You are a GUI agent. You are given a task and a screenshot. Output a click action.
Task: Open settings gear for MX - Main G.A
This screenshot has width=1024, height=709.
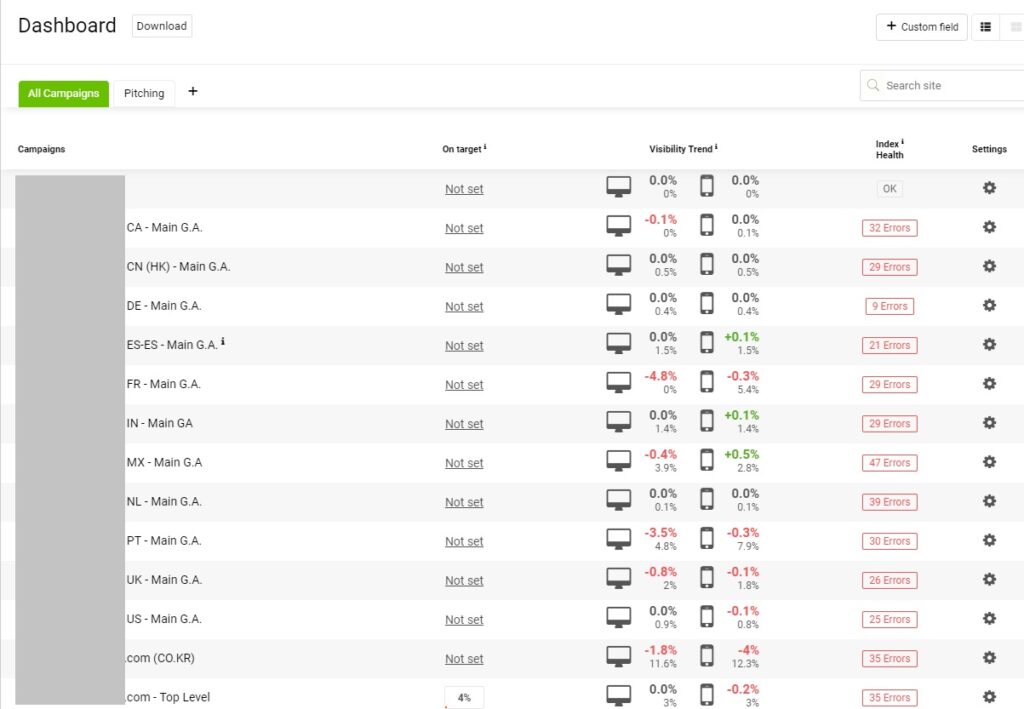point(989,462)
